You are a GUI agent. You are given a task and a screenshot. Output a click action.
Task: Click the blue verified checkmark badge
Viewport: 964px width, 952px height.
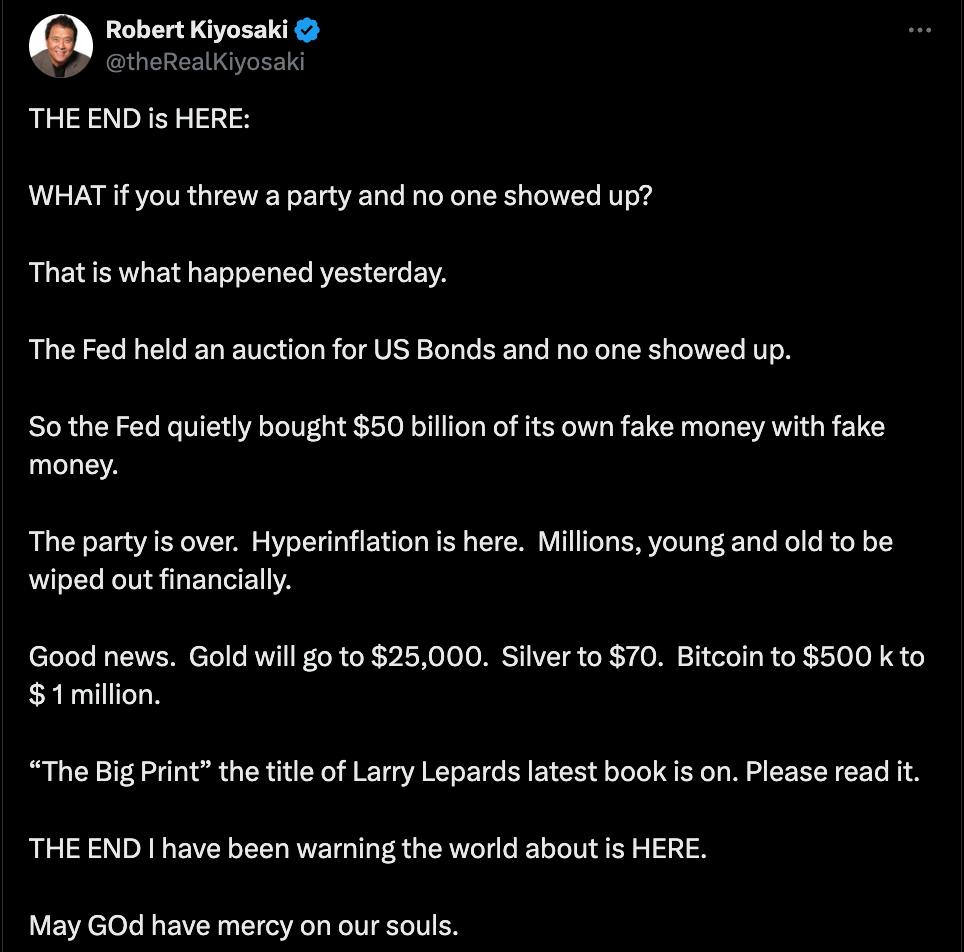coord(307,31)
